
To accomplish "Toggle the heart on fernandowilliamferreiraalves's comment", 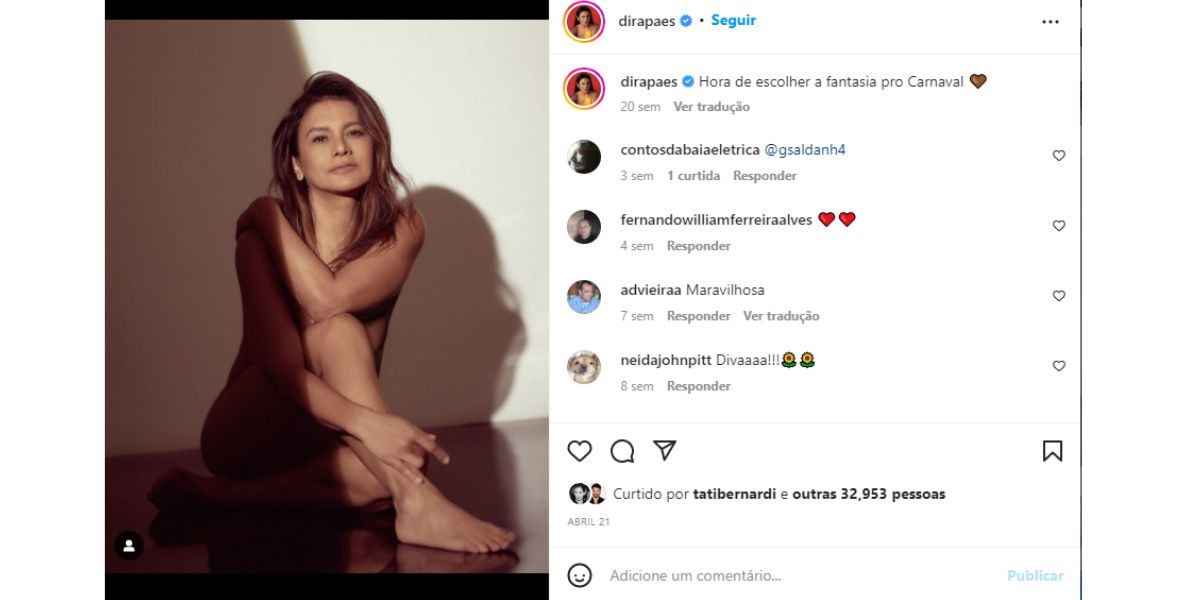I will click(1059, 225).
